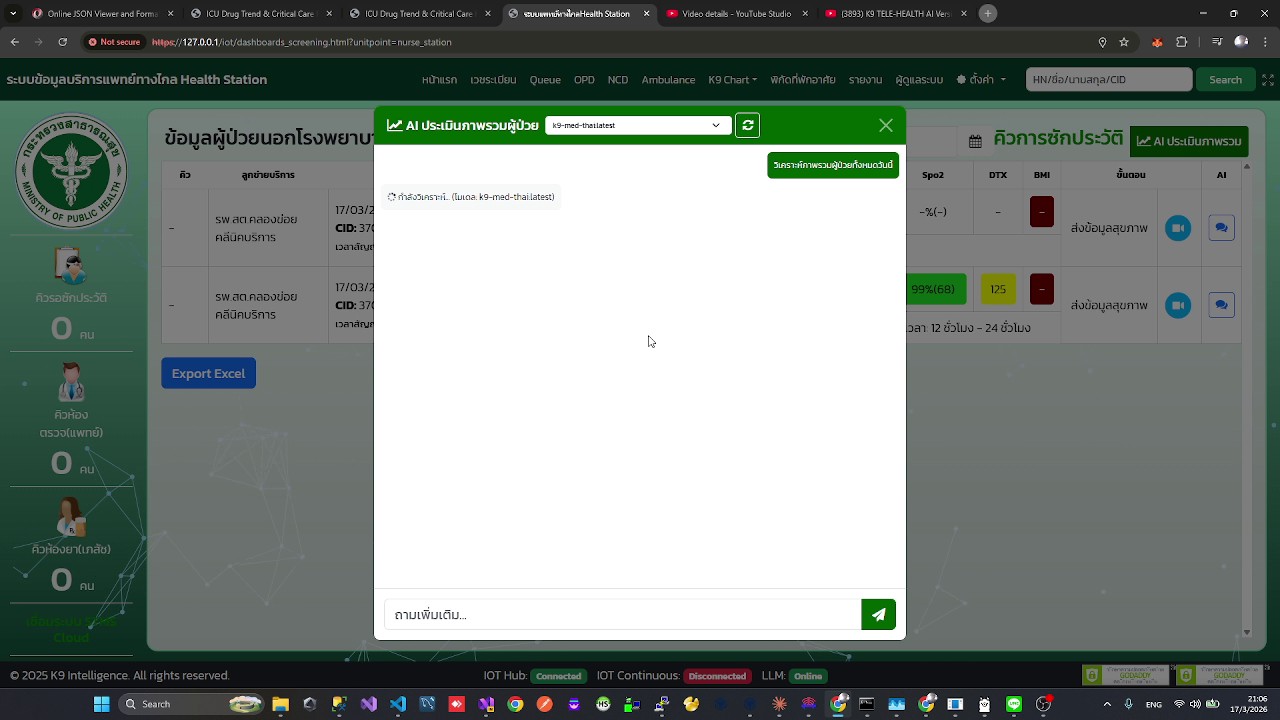This screenshot has width=1280, height=720.
Task: Click the AI ประเมินภาพรวม button behind dialog
Action: 1189,141
